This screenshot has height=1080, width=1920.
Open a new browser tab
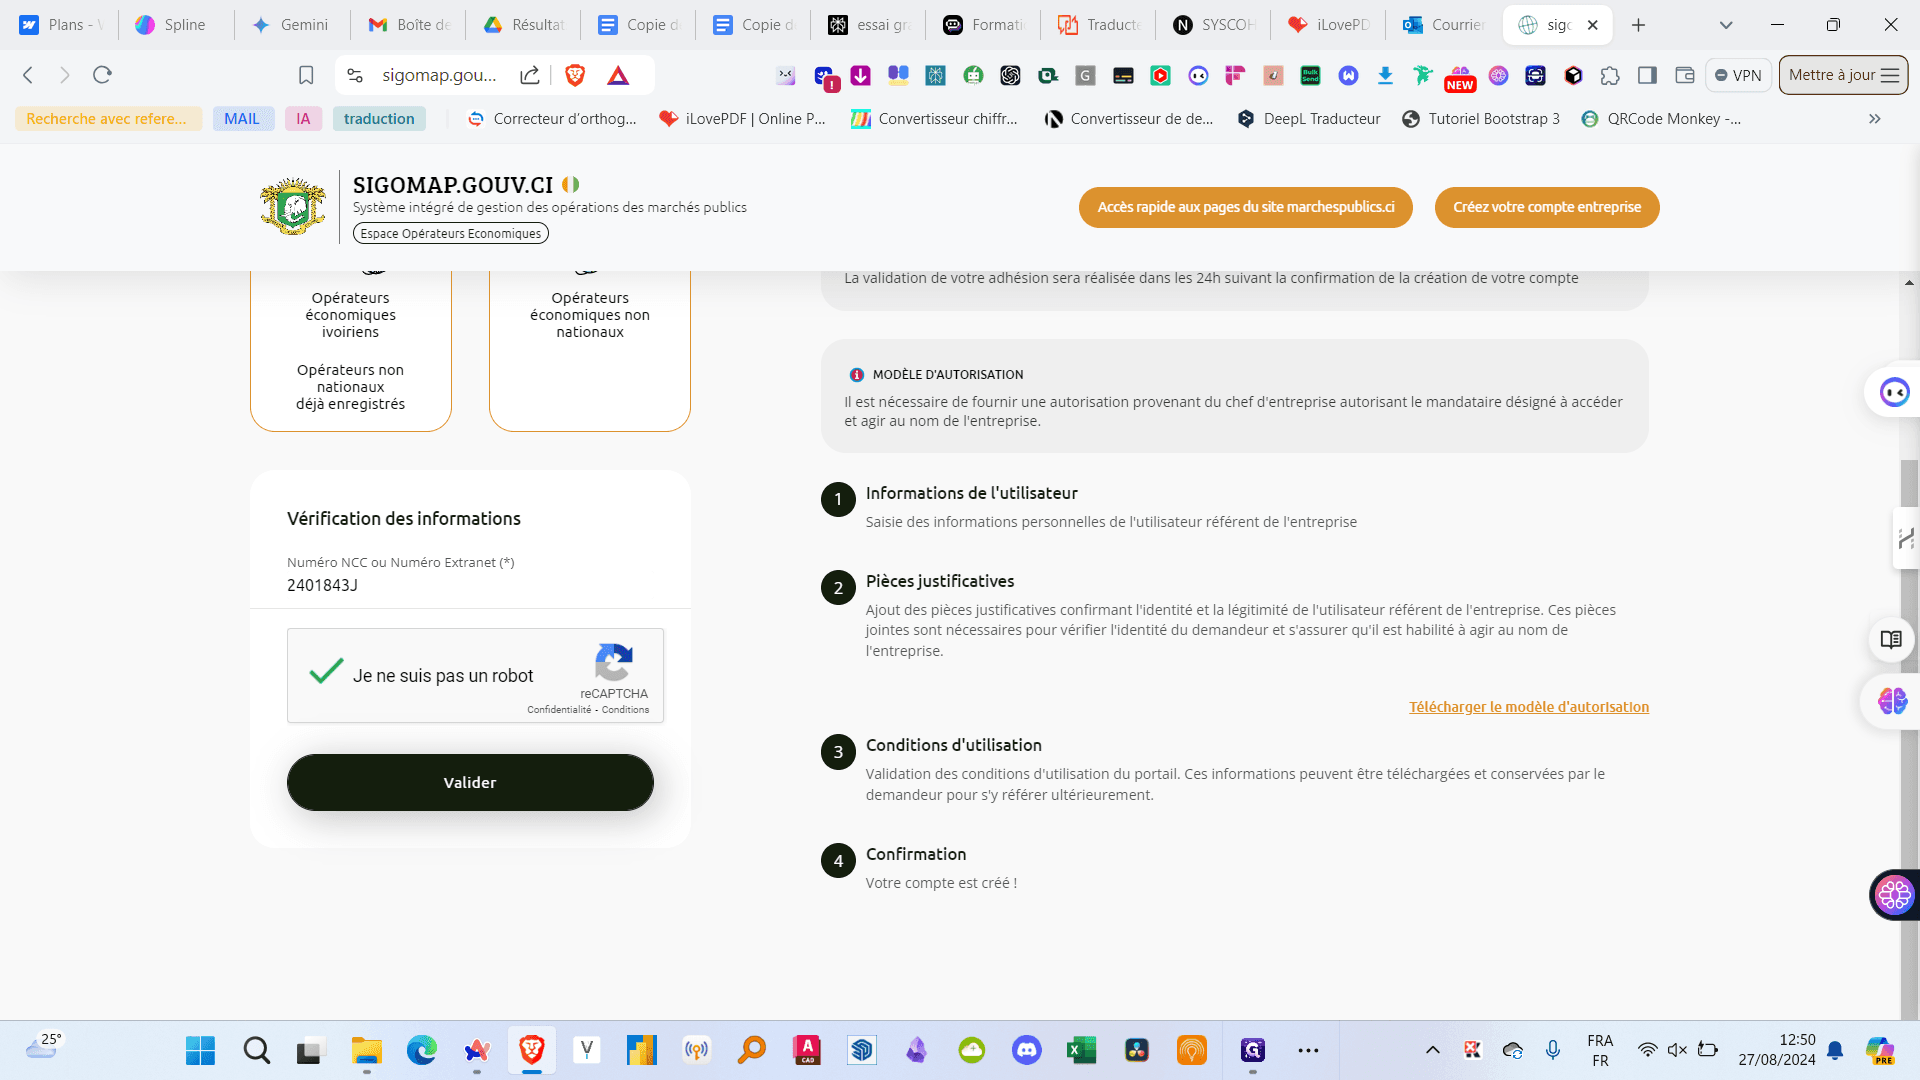coord(1638,25)
